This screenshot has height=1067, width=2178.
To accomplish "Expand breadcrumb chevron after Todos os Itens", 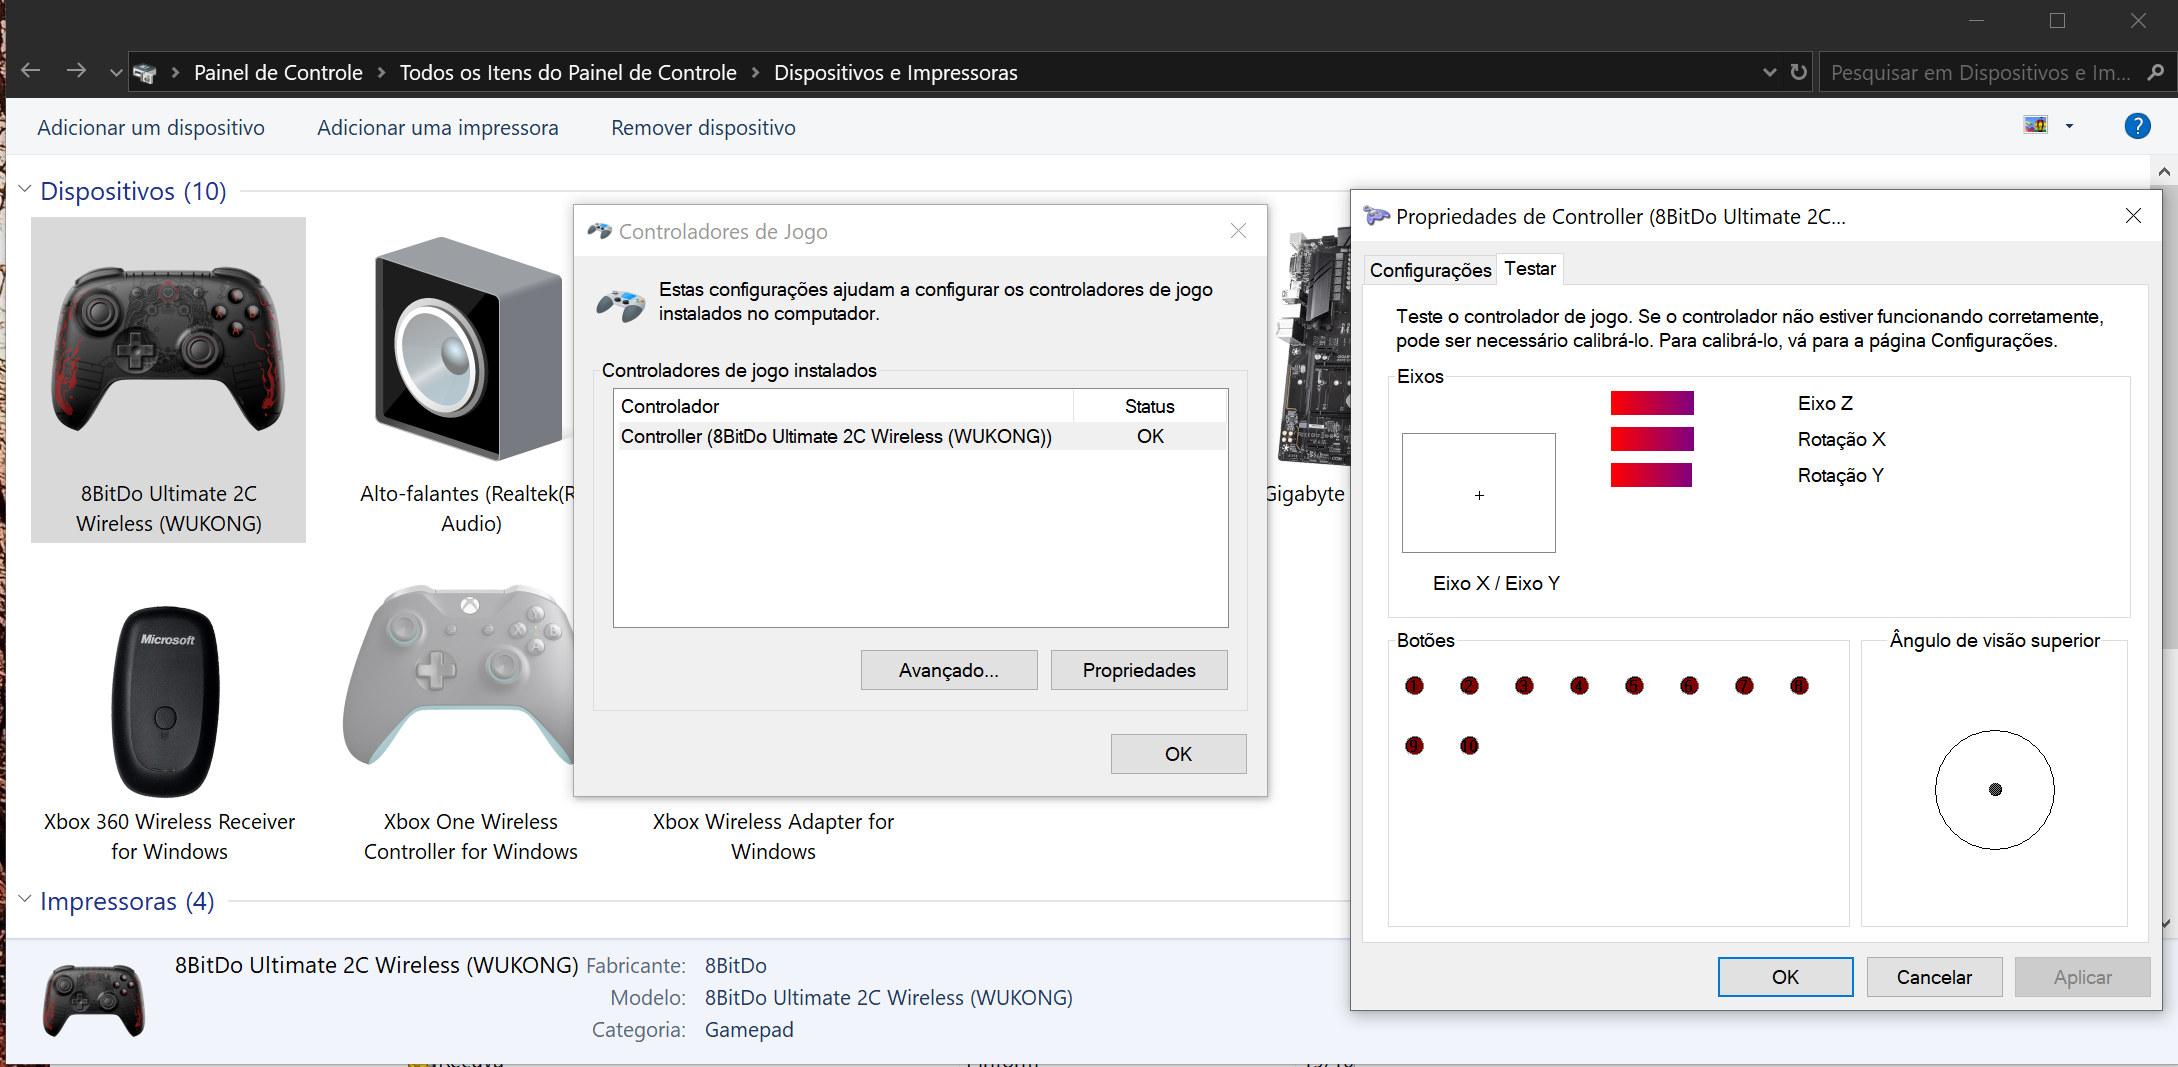I will (755, 73).
